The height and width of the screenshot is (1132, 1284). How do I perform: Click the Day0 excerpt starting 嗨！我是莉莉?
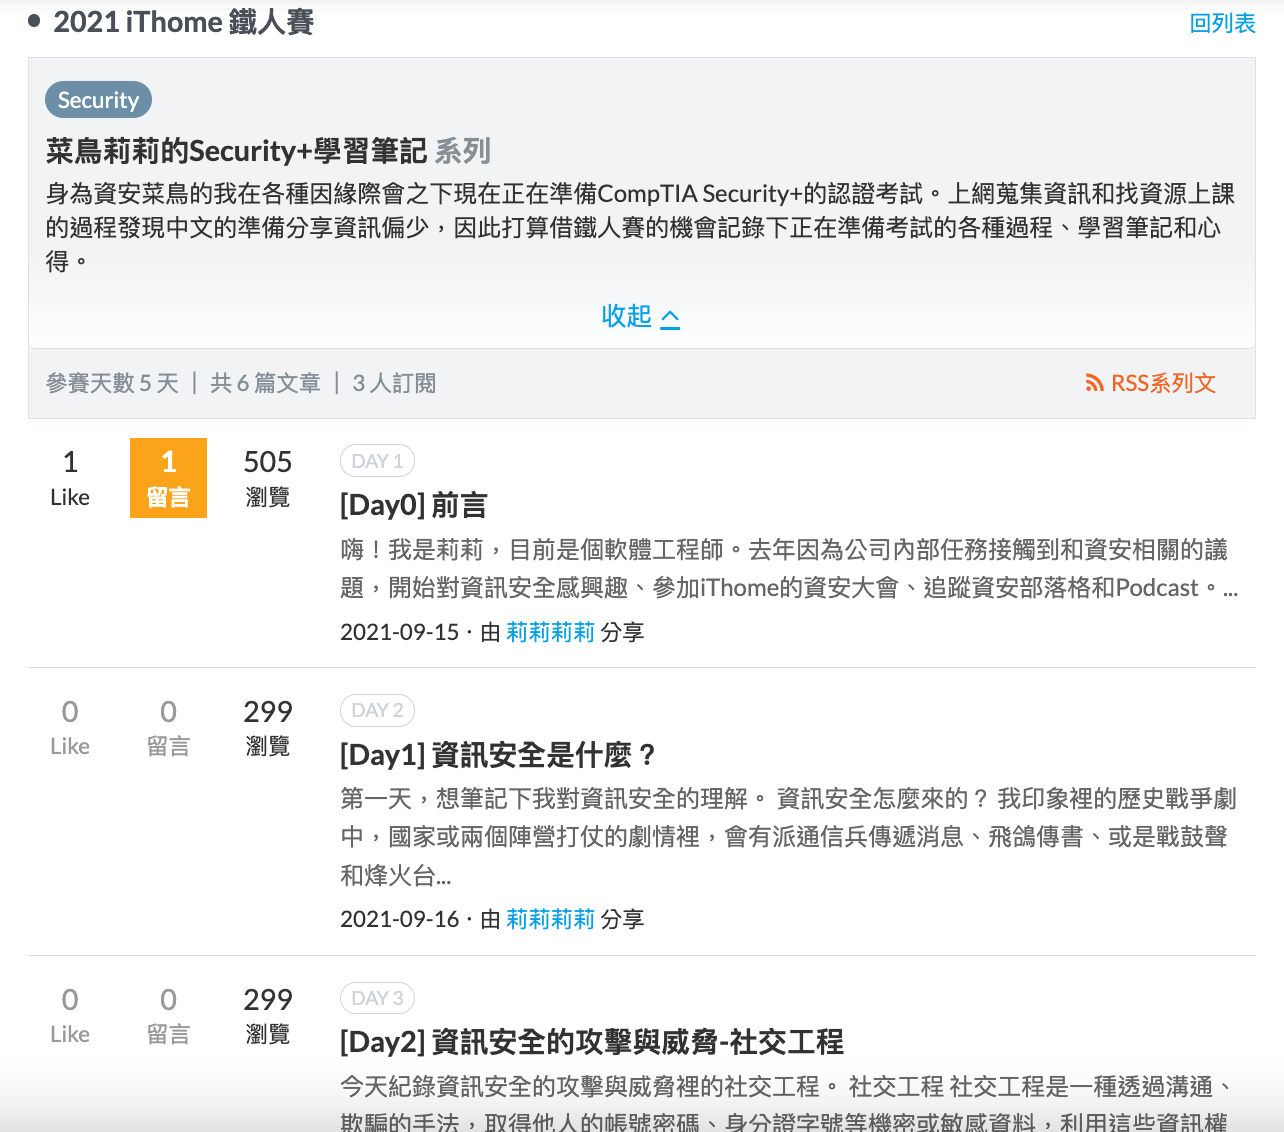coord(789,568)
